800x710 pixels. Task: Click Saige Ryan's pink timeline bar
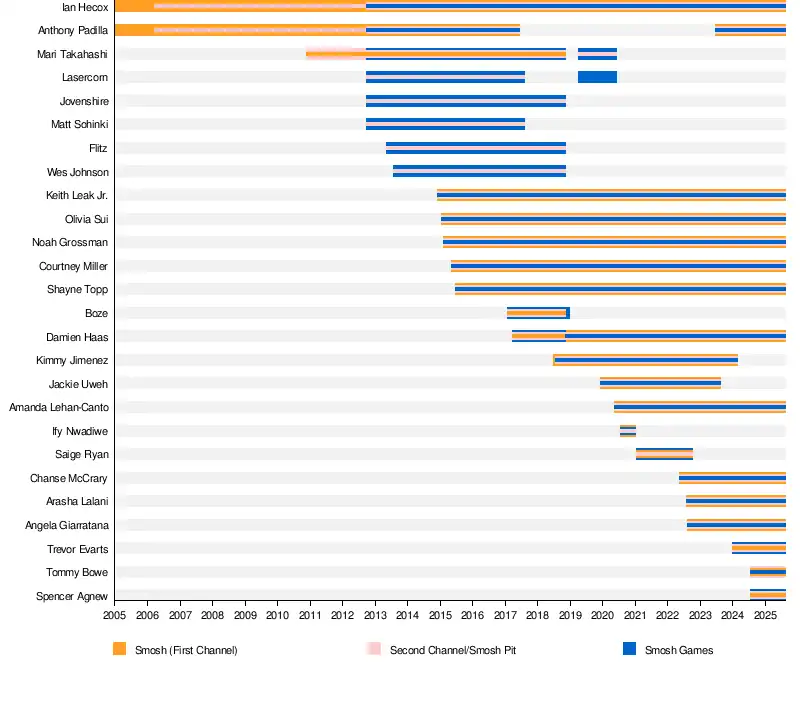click(x=664, y=455)
